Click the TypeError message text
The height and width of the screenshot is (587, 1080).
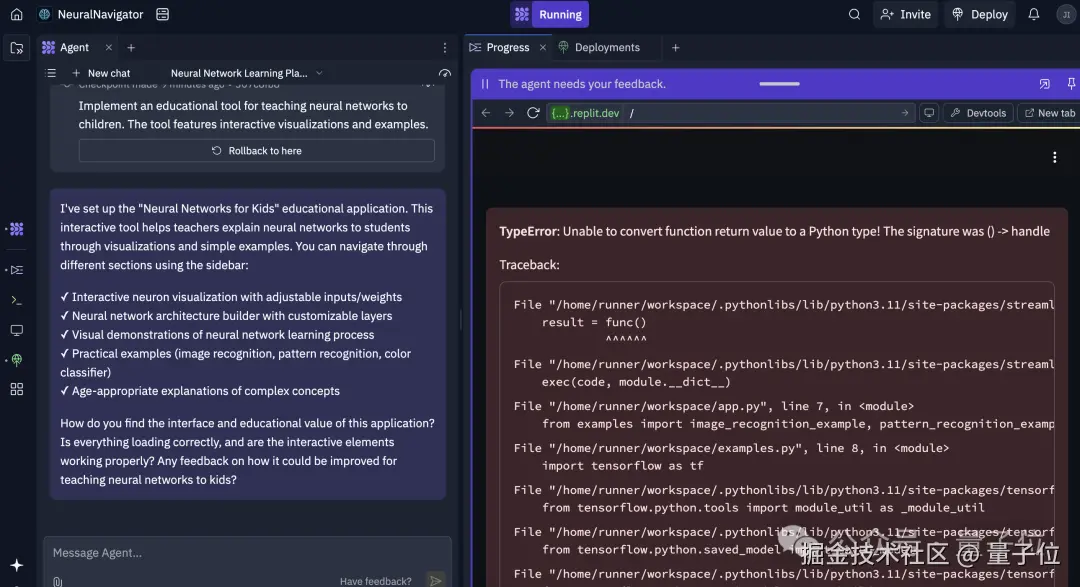(x=774, y=231)
